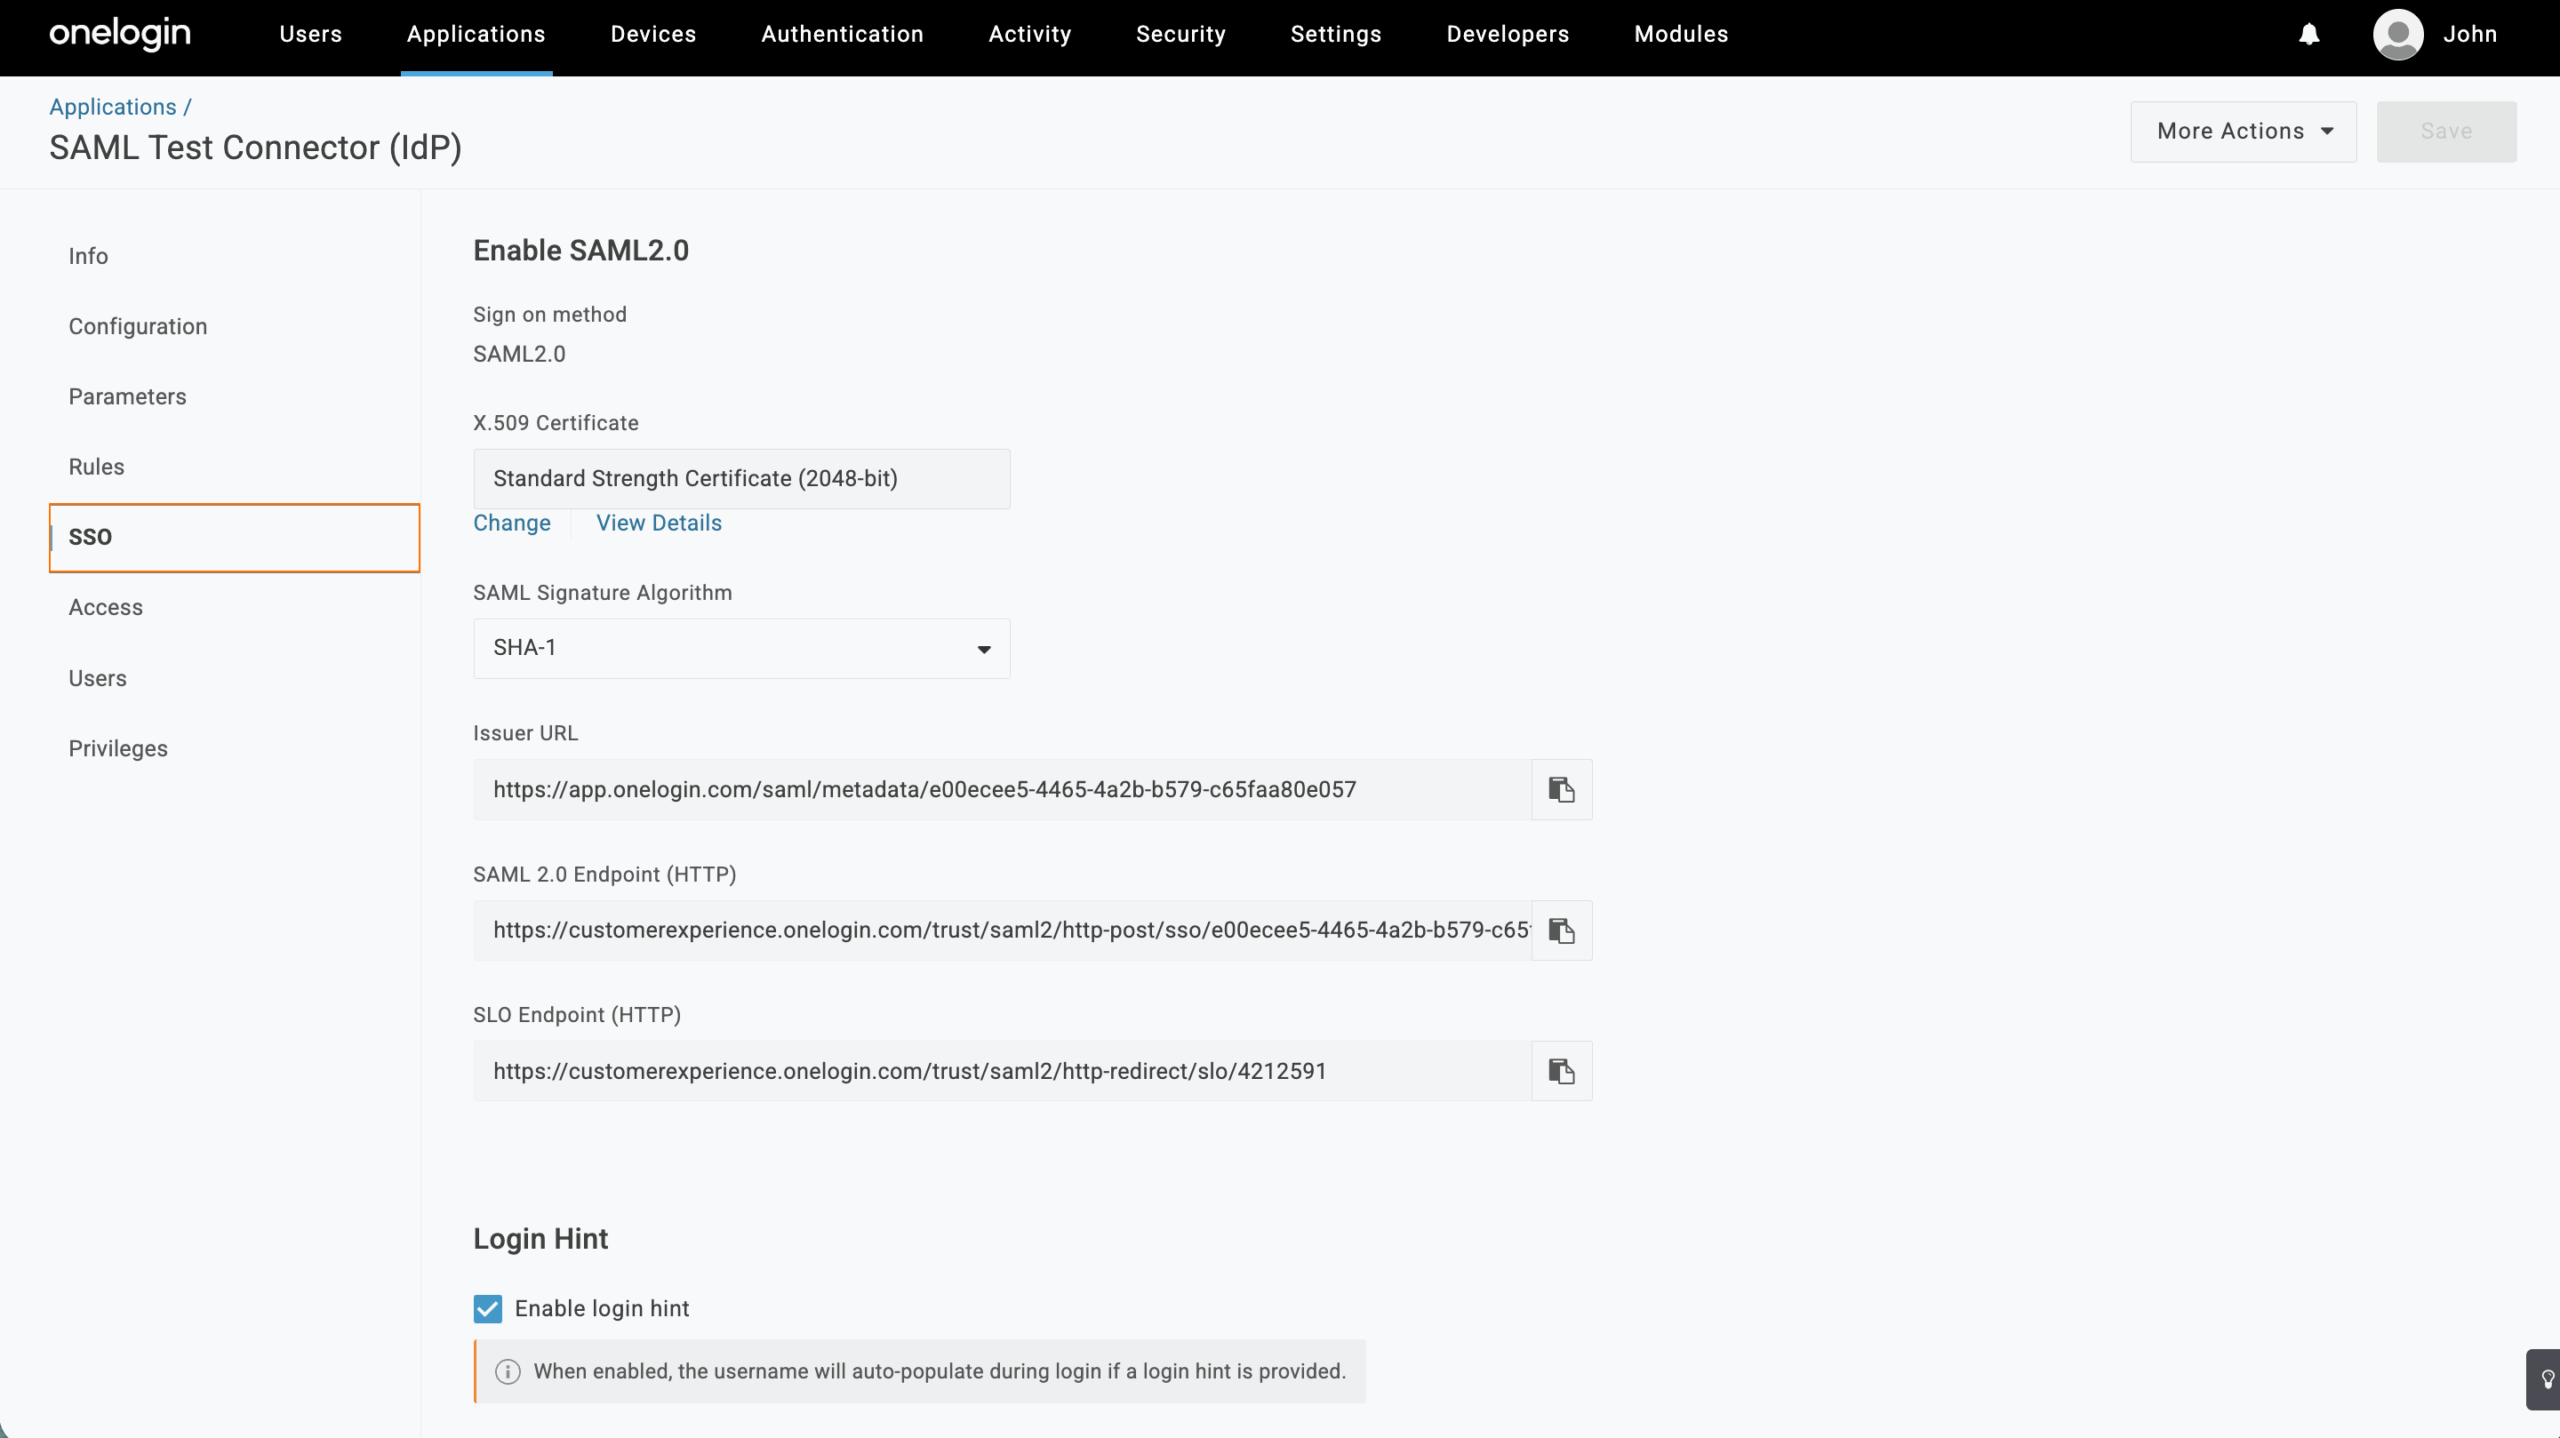This screenshot has height=1438, width=2560.
Task: Copy the SAML 2.0 Endpoint URL
Action: [1561, 930]
